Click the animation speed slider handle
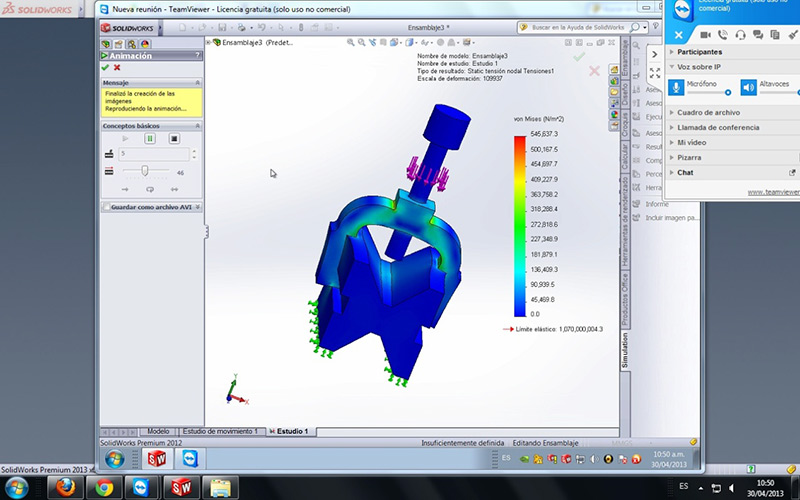 tap(146, 172)
